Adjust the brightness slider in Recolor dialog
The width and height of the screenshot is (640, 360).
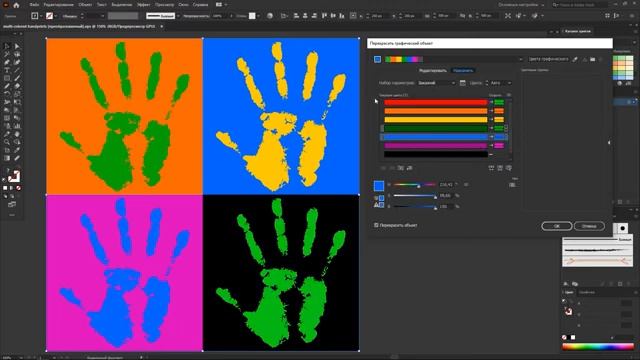point(415,207)
